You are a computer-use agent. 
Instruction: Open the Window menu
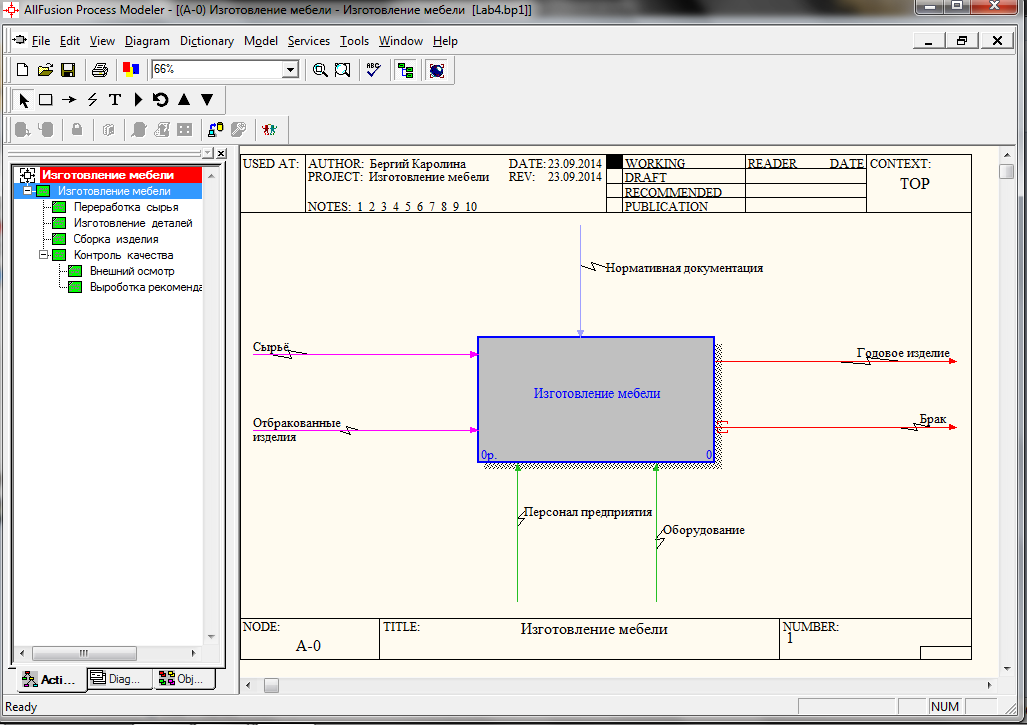(x=401, y=41)
